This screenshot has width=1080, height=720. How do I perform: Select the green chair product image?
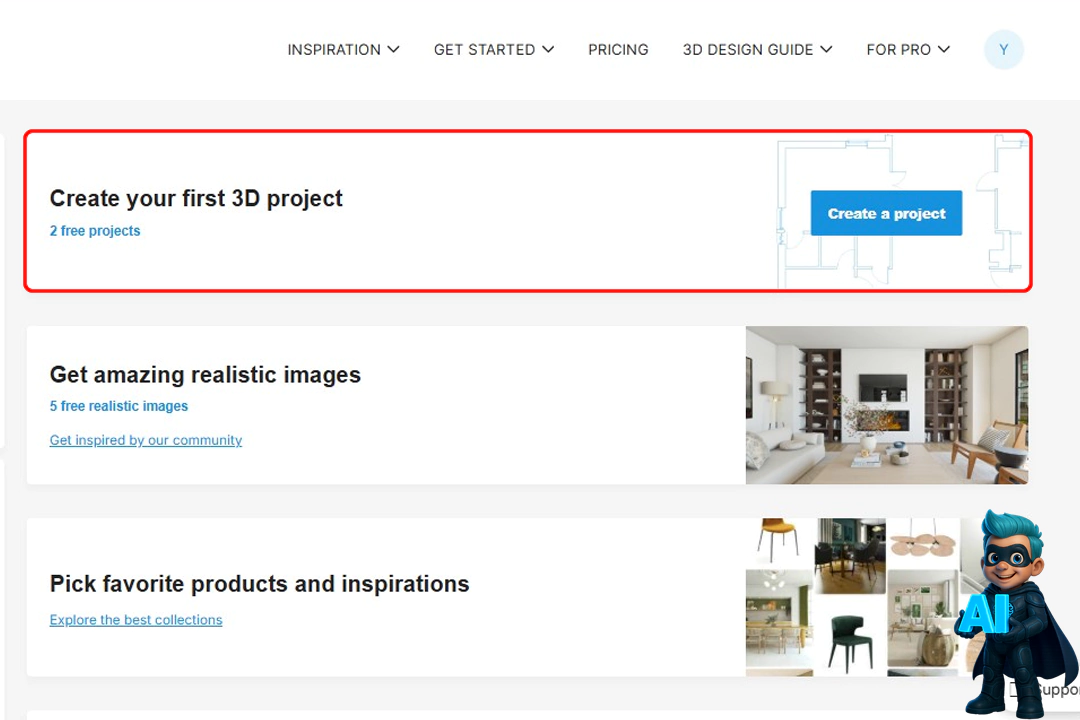pos(850,638)
